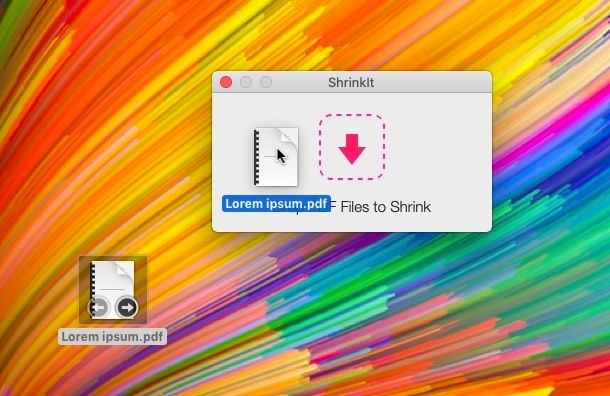Click the spiral binding of dragged PDF icon

click(x=256, y=157)
